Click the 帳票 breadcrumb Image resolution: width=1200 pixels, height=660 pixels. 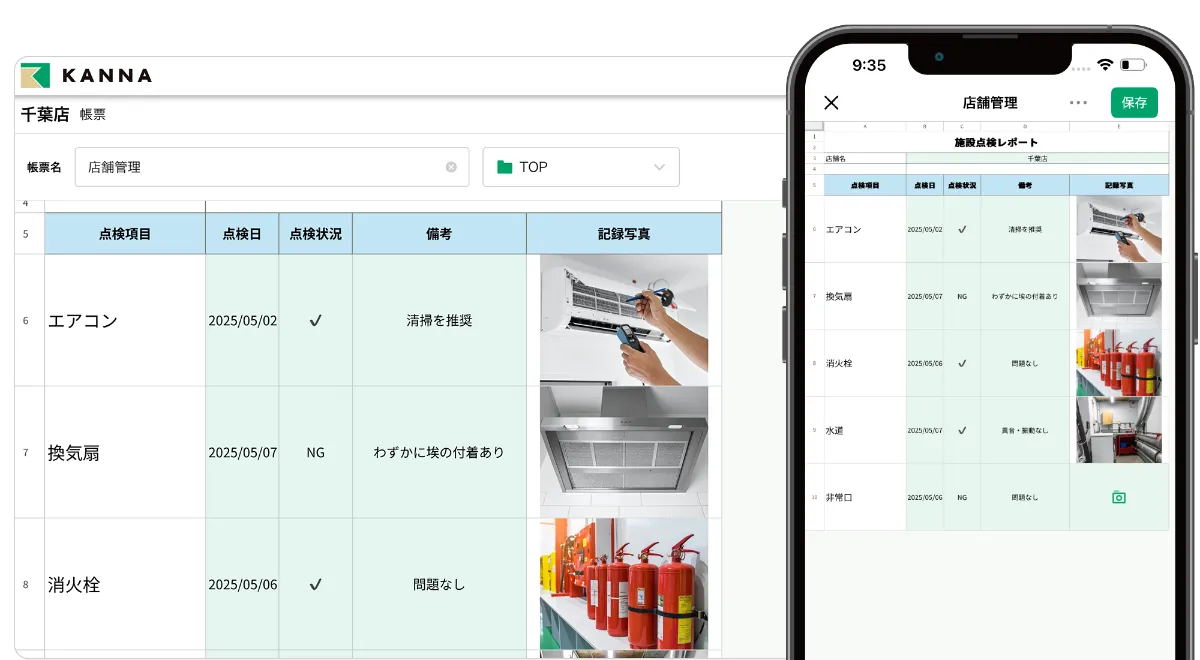click(93, 114)
